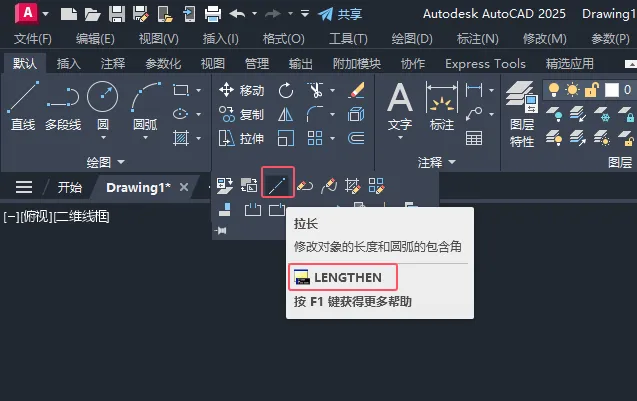Open the Modify (修改) menu
The image size is (637, 401).
coord(544,39)
